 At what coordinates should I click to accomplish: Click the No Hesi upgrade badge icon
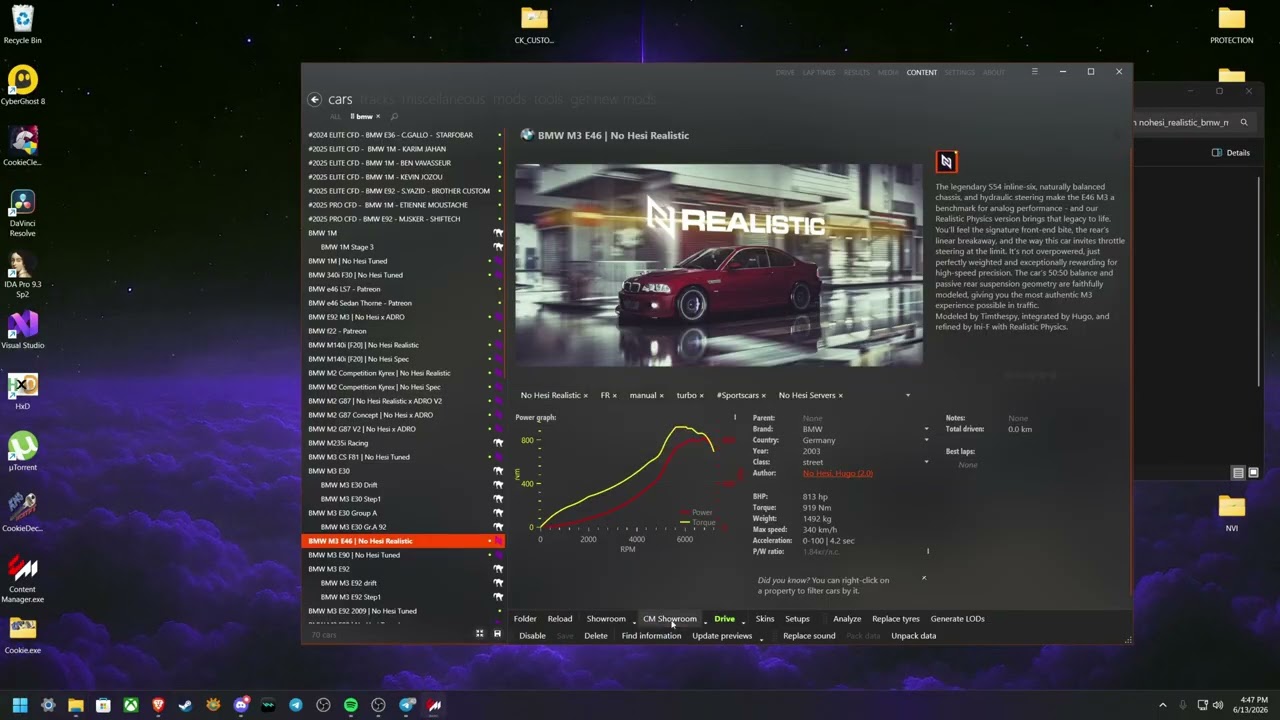pyautogui.click(x=946, y=162)
